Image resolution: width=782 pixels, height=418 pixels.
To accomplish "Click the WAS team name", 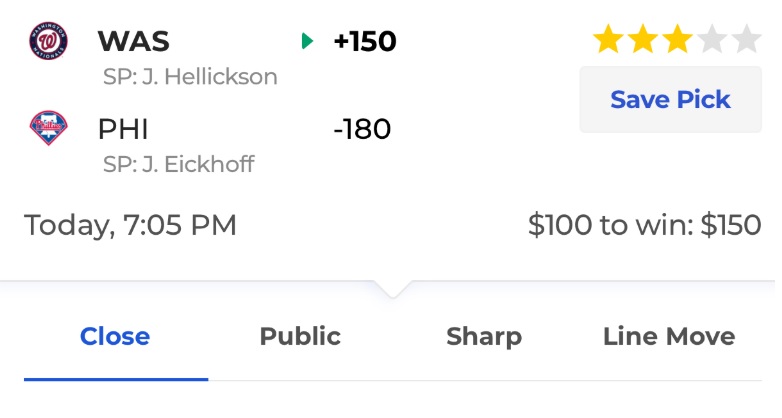I will tap(134, 41).
